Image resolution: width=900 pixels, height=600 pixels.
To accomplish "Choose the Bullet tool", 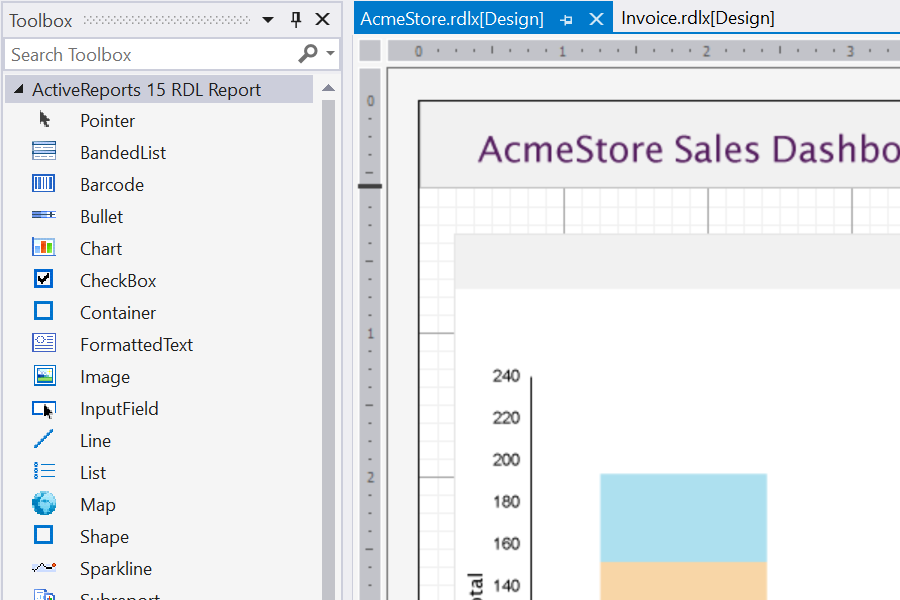I will tap(100, 216).
